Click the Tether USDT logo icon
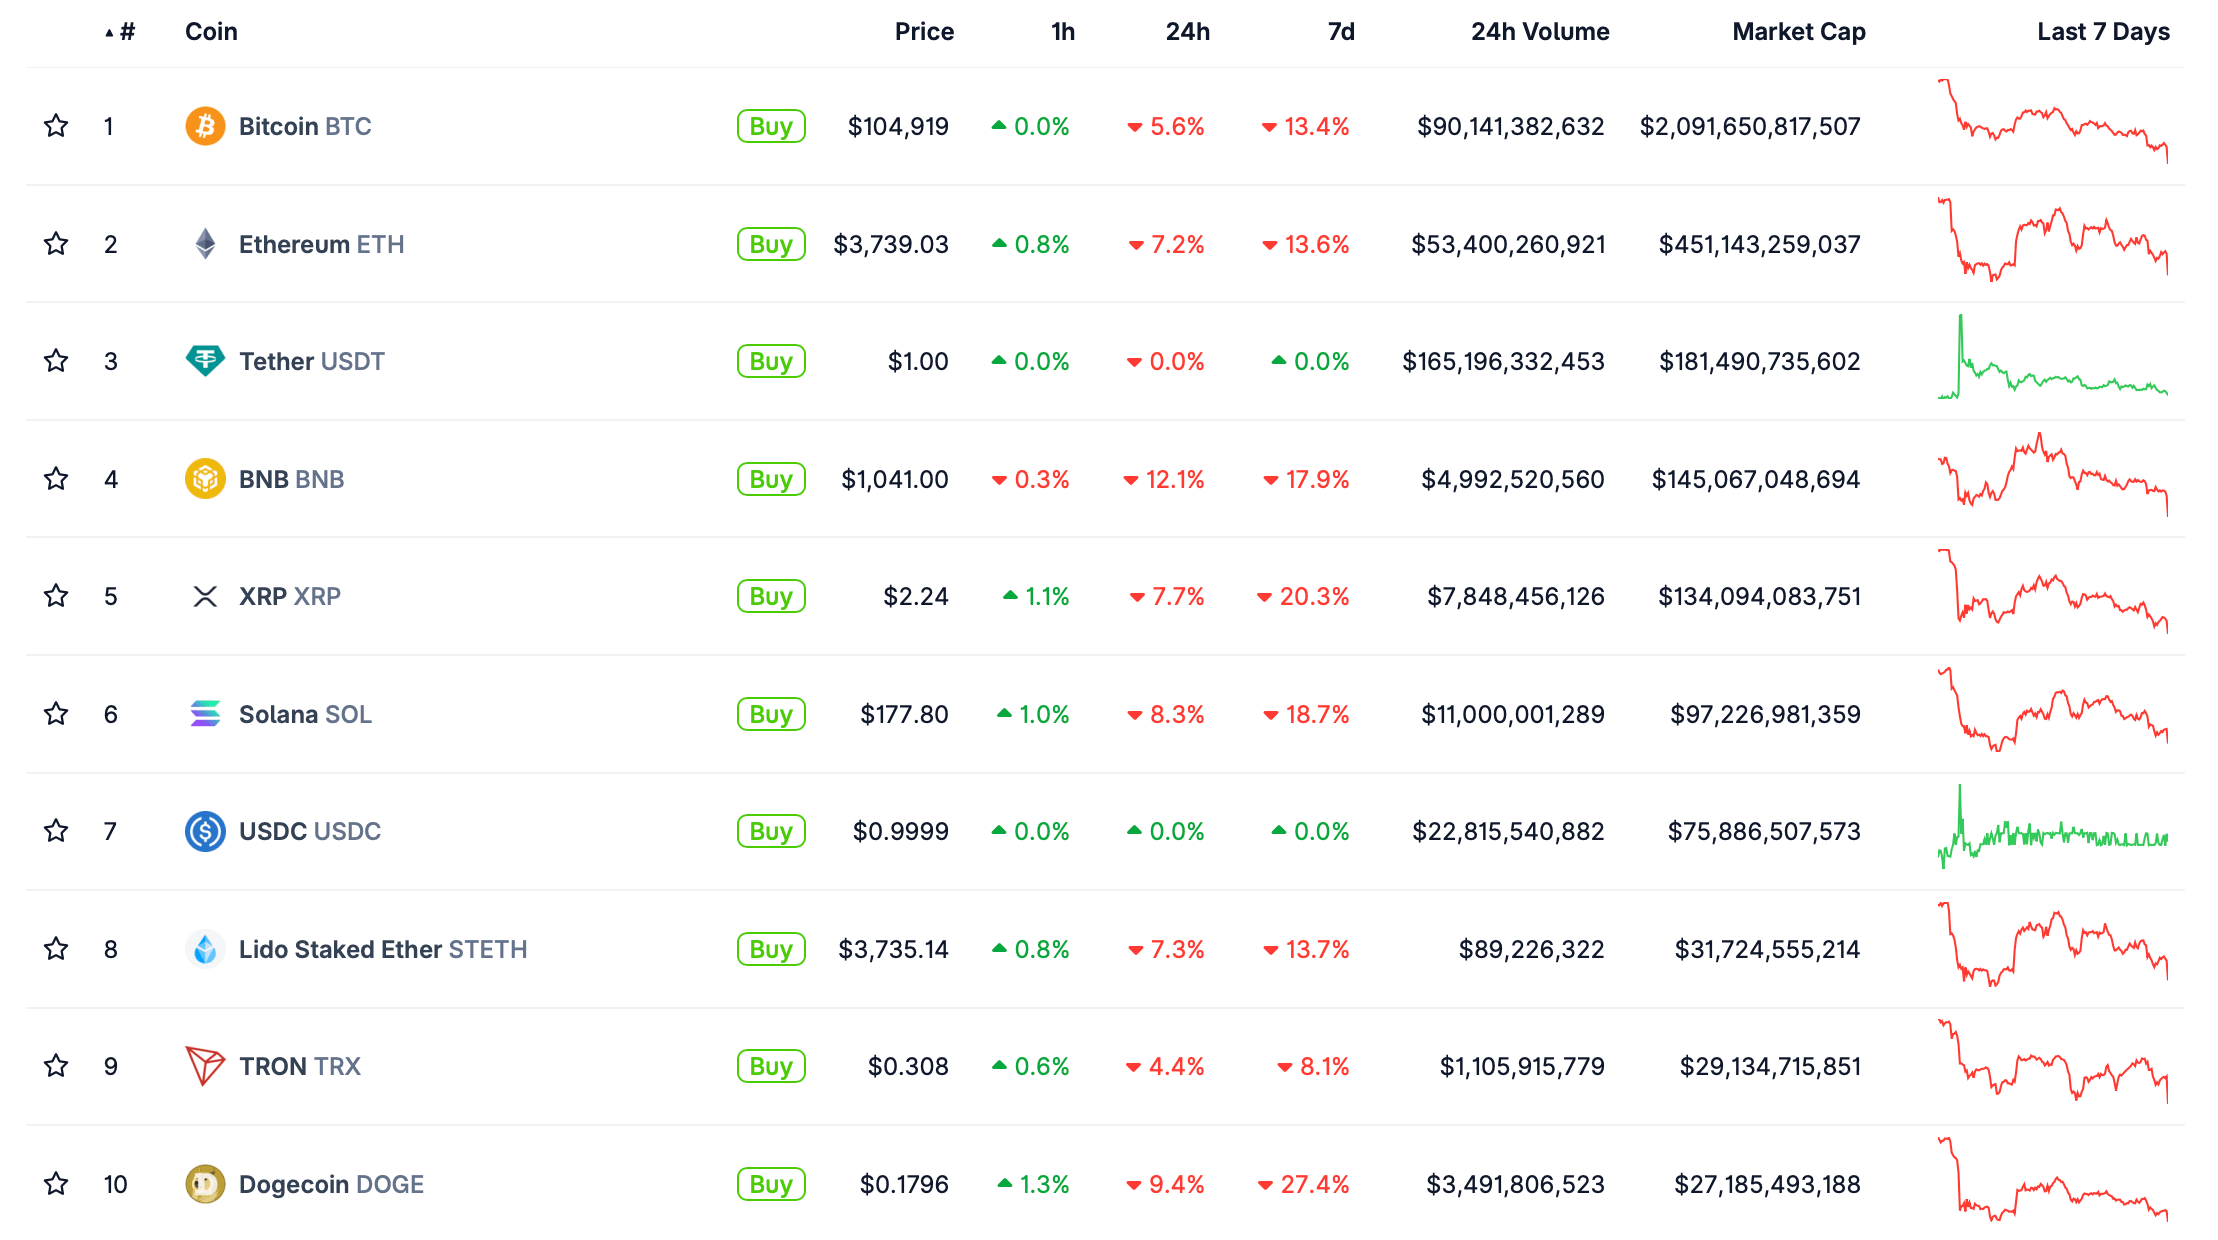The image size is (2218, 1240). (205, 361)
